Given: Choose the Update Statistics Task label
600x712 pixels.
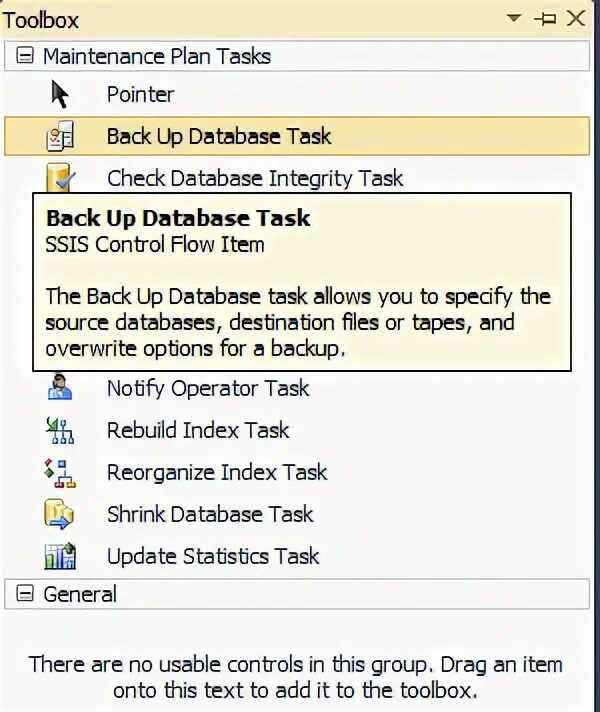Looking at the screenshot, I should pos(213,556).
